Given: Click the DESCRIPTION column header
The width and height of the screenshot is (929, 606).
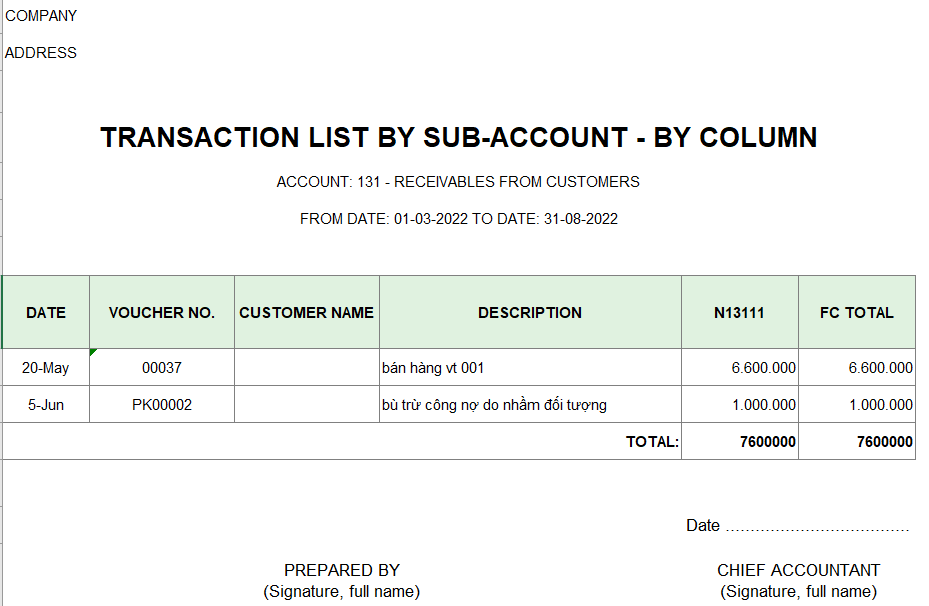Looking at the screenshot, I should (x=530, y=312).
